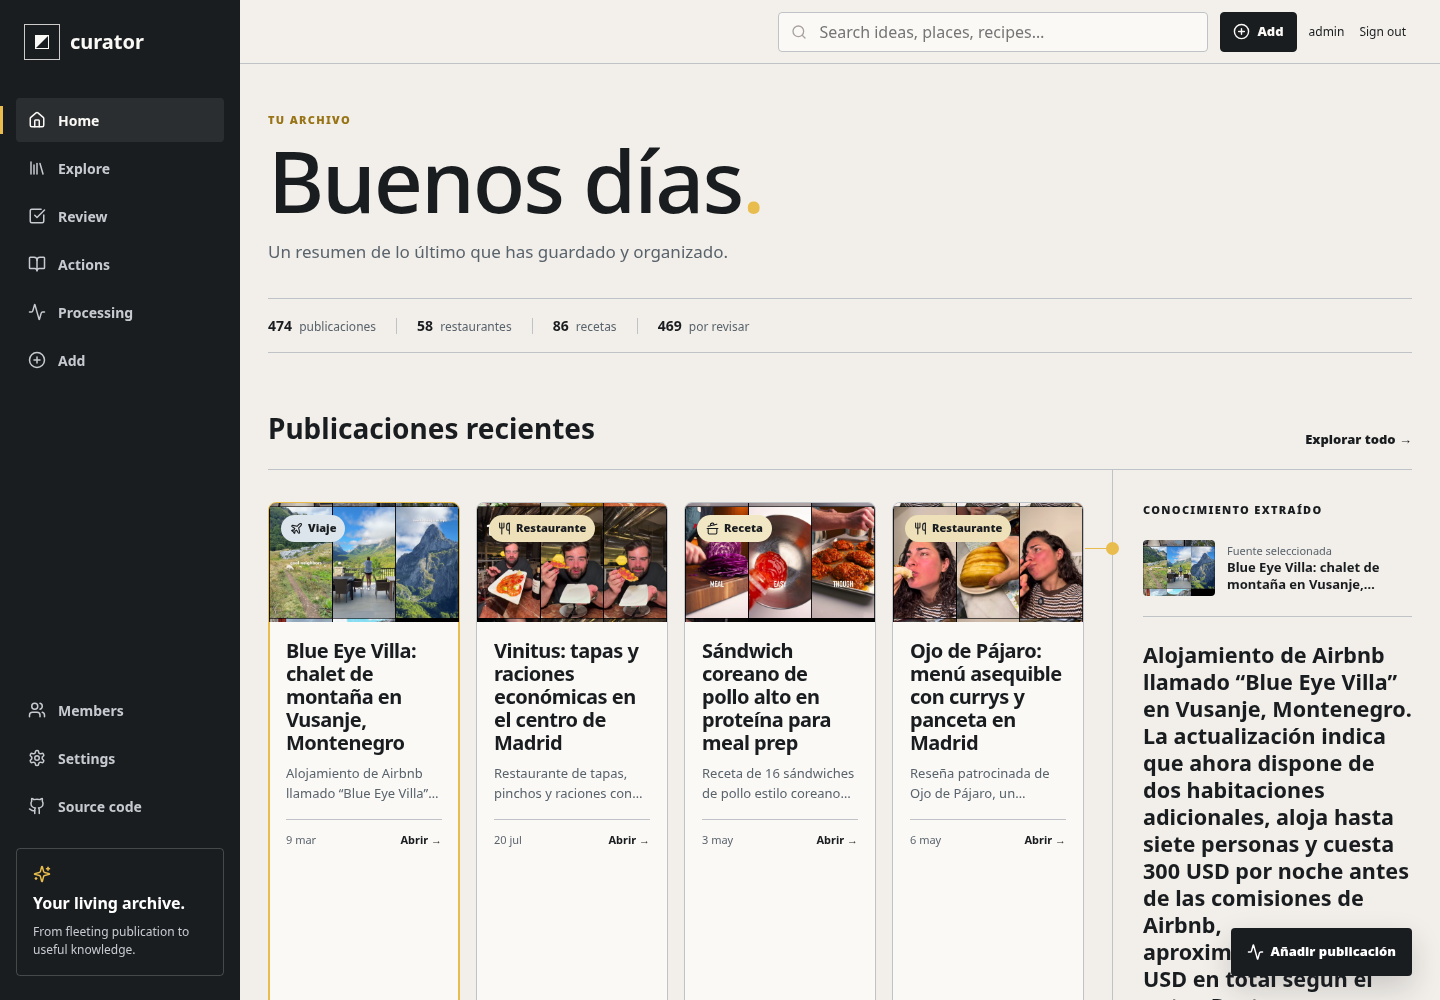Click the curator logo icon
The width and height of the screenshot is (1440, 1000).
[x=42, y=42]
